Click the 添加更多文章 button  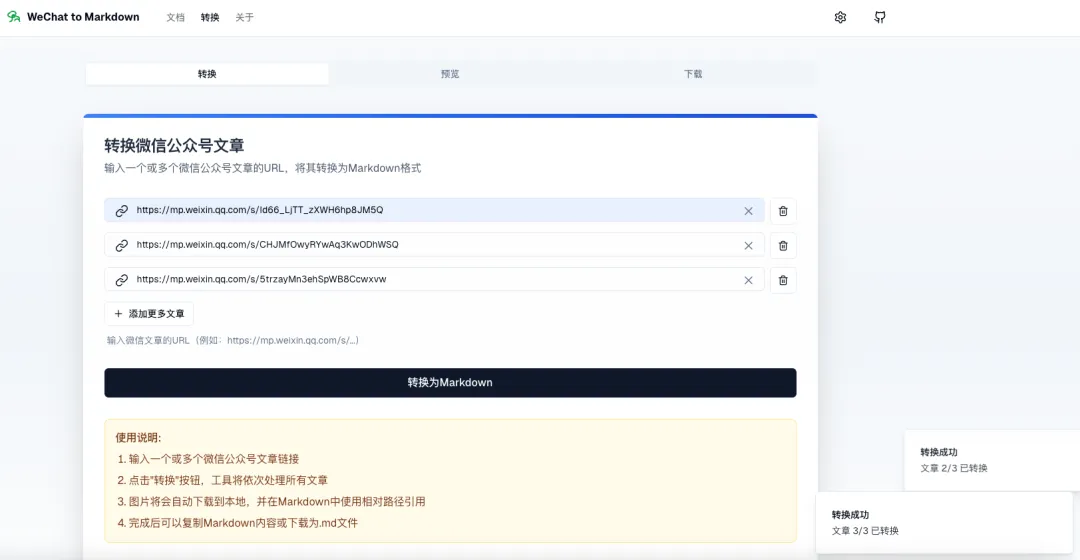point(149,314)
